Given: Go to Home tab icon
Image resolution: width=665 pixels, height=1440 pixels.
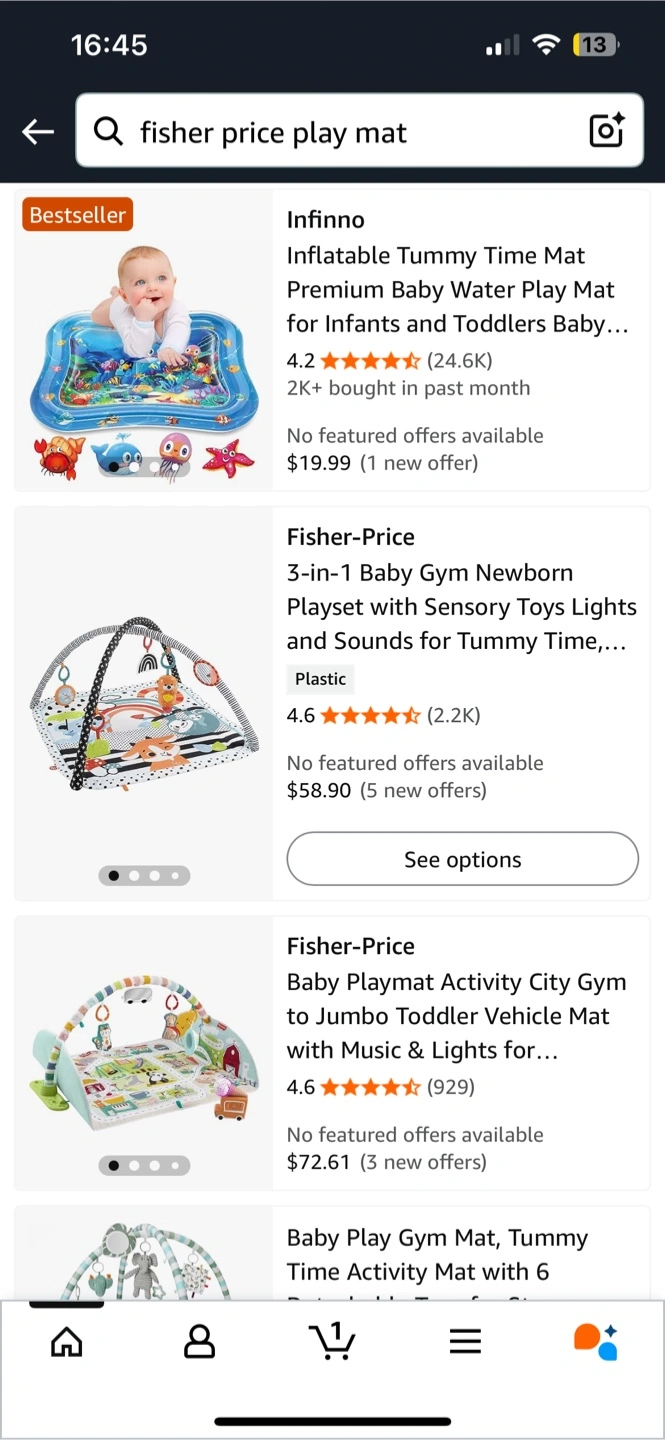Looking at the screenshot, I should click(67, 1342).
